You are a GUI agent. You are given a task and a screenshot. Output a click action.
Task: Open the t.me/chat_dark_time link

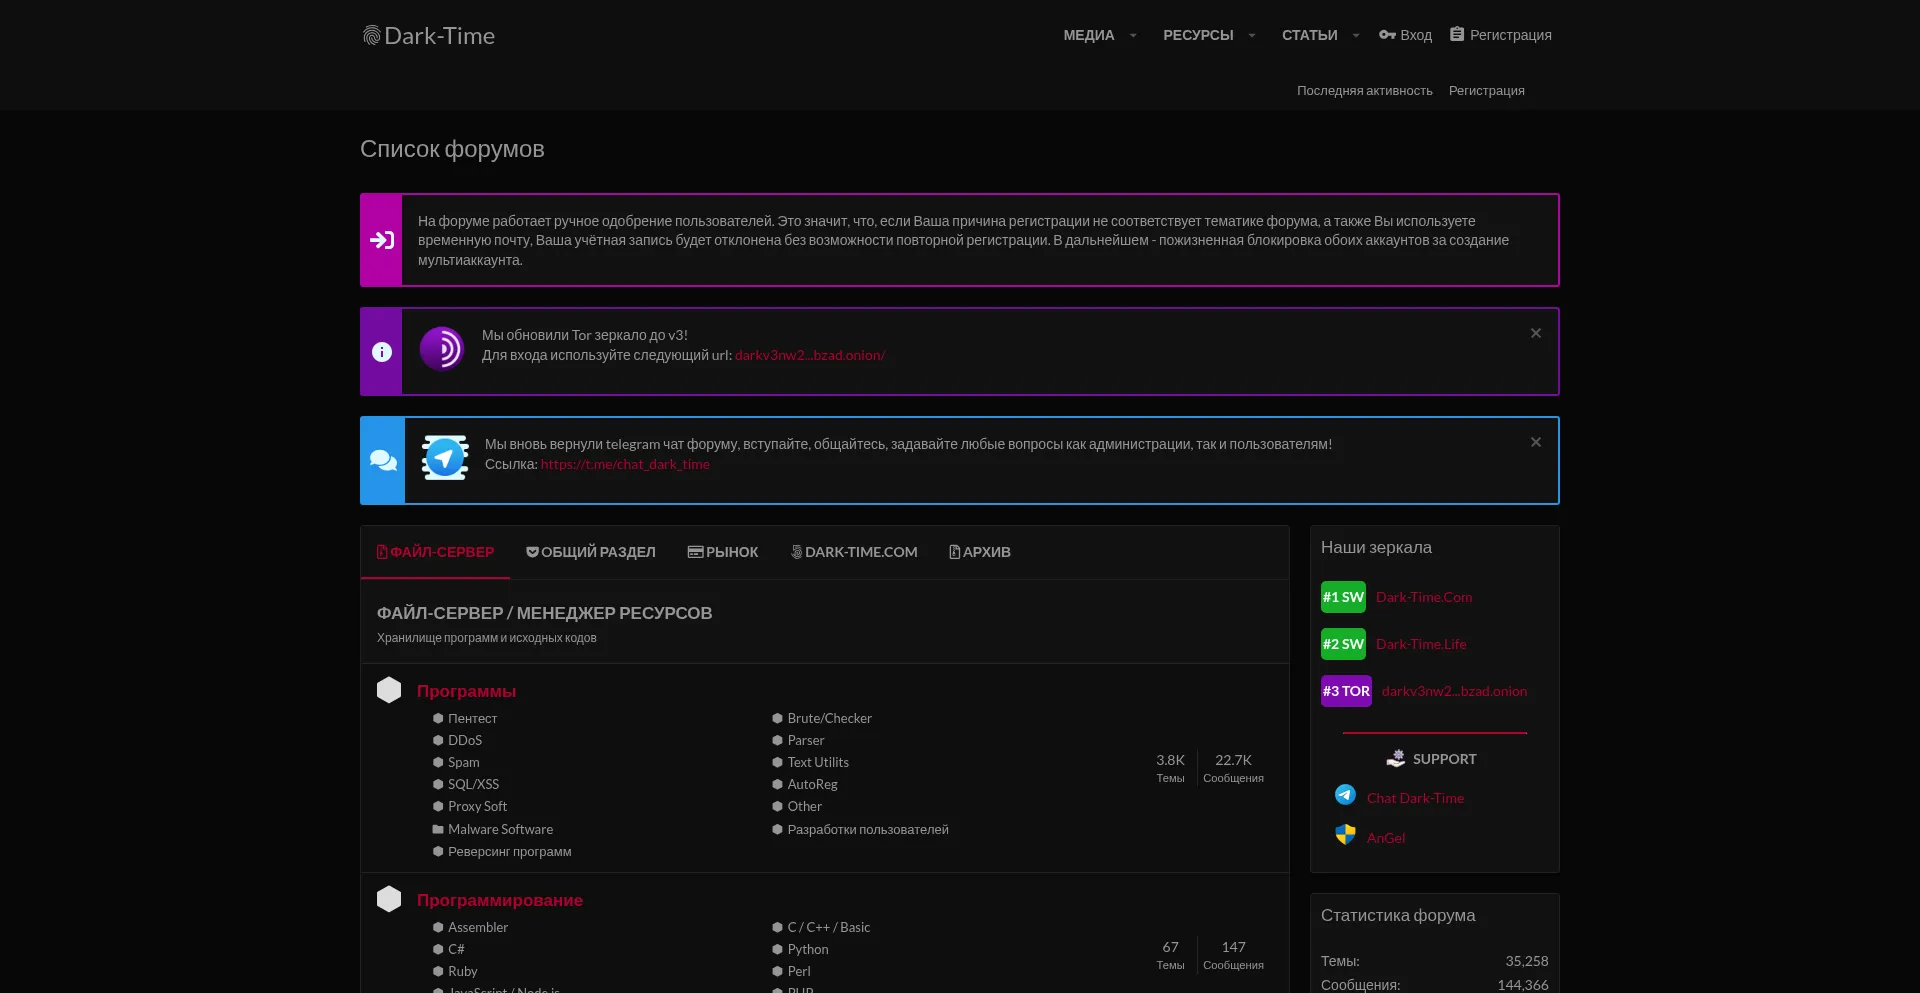point(625,464)
